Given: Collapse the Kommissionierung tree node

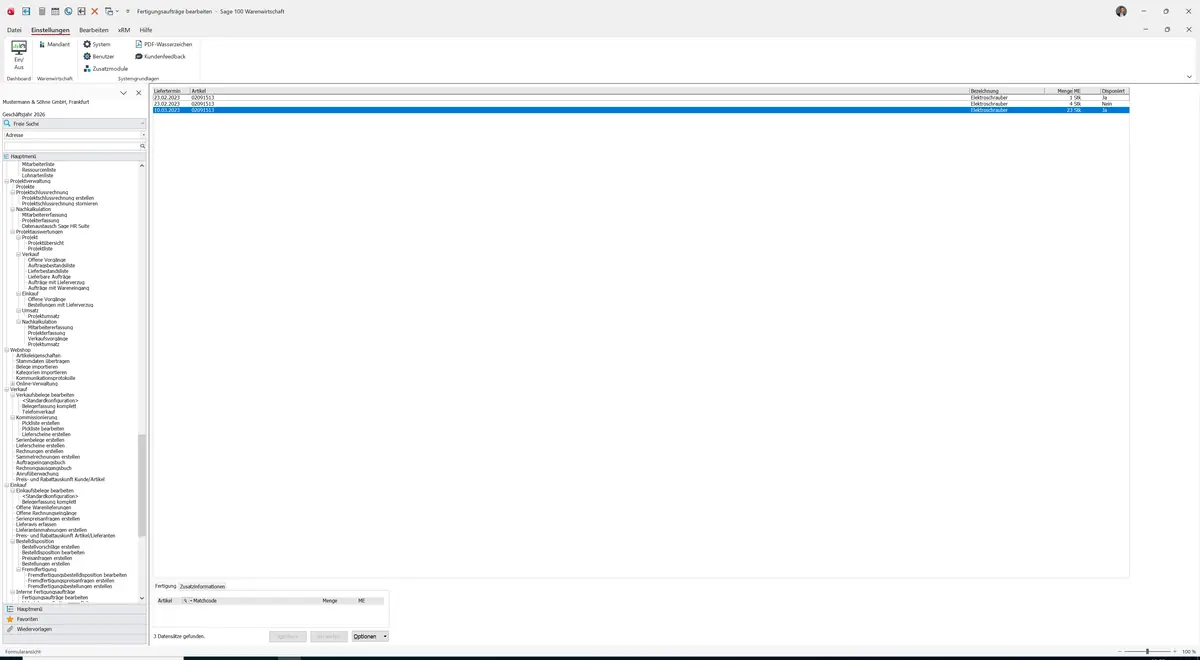Looking at the screenshot, I should (13, 417).
